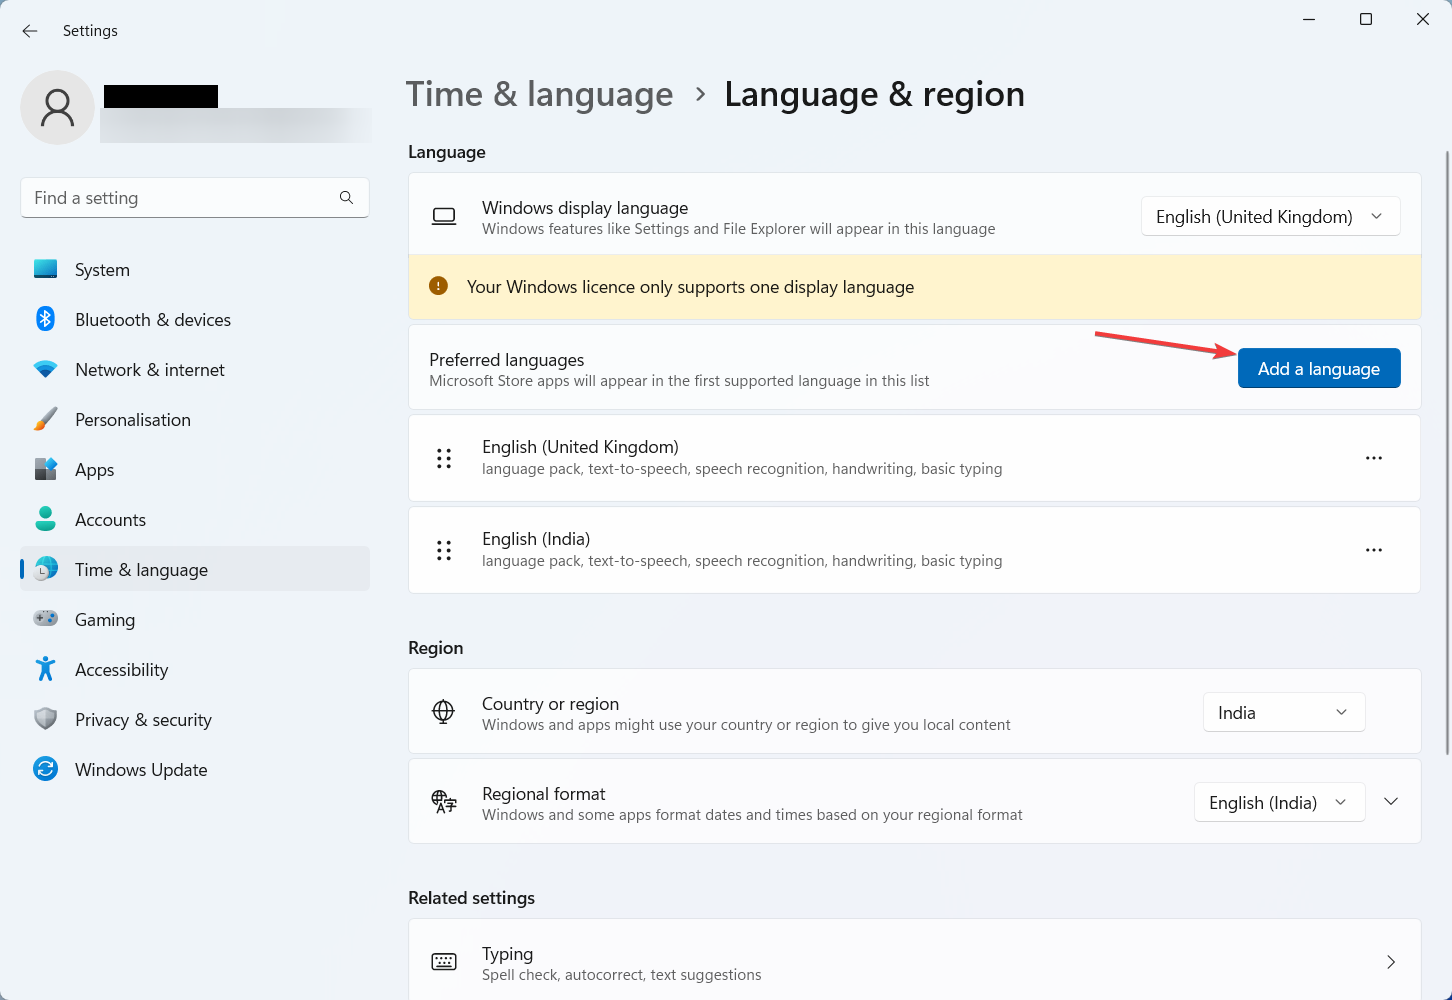Image resolution: width=1452 pixels, height=1000 pixels.
Task: Open the Country or region India dropdown
Action: pyautogui.click(x=1284, y=712)
